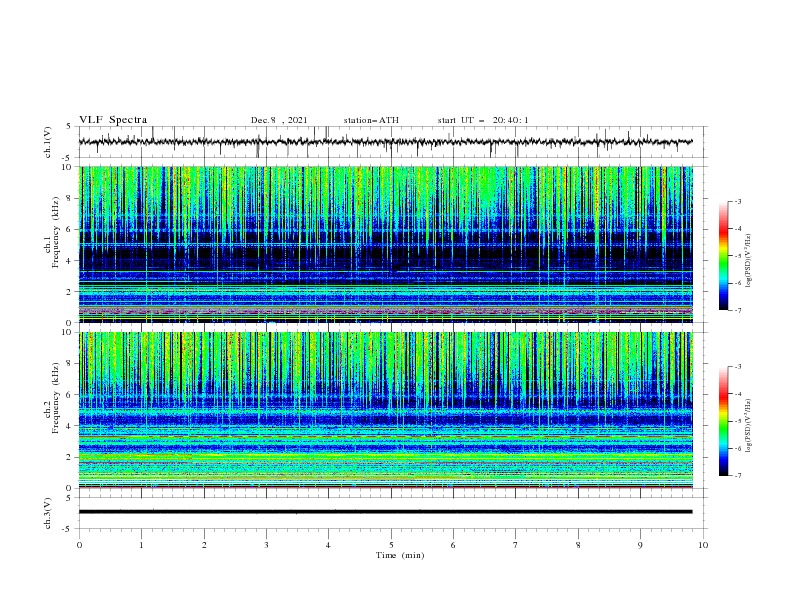Screen dimensions: 792x612
Task: Select the date text "Dec. 8, 2021"
Action: [279, 120]
